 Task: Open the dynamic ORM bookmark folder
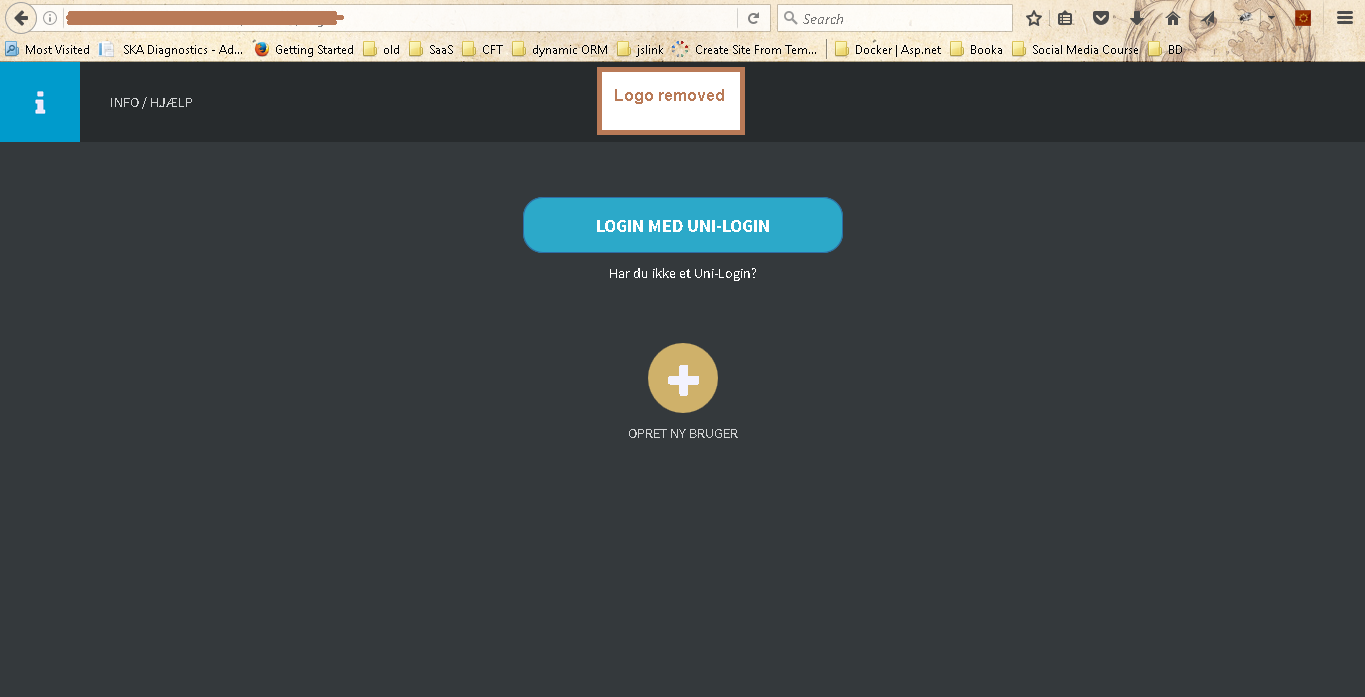(560, 49)
